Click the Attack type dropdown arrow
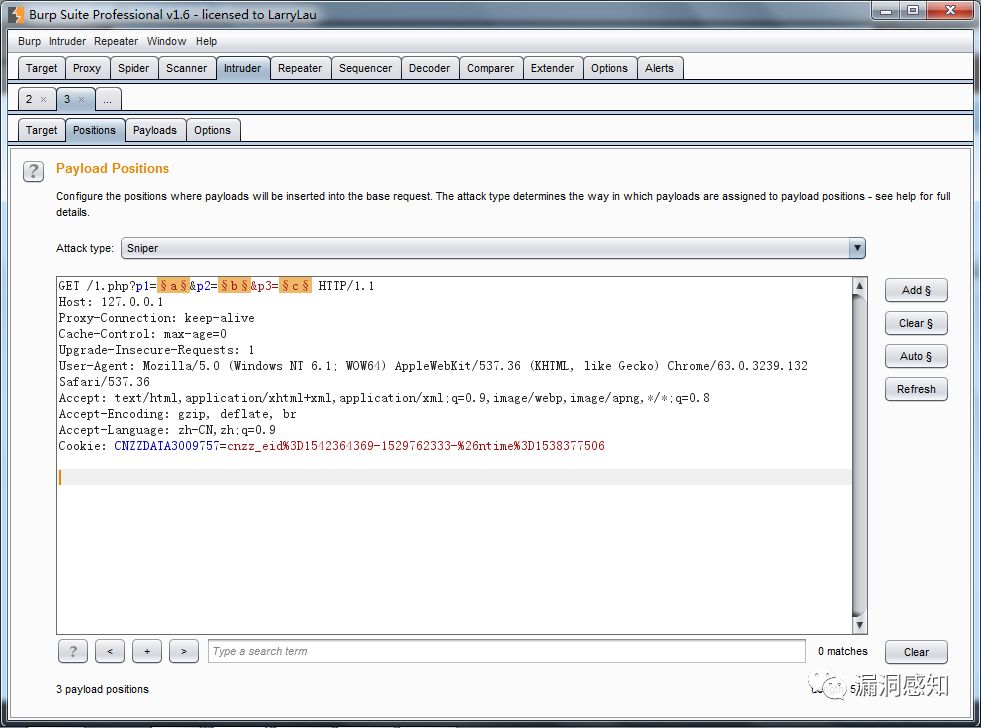981x728 pixels. (856, 248)
